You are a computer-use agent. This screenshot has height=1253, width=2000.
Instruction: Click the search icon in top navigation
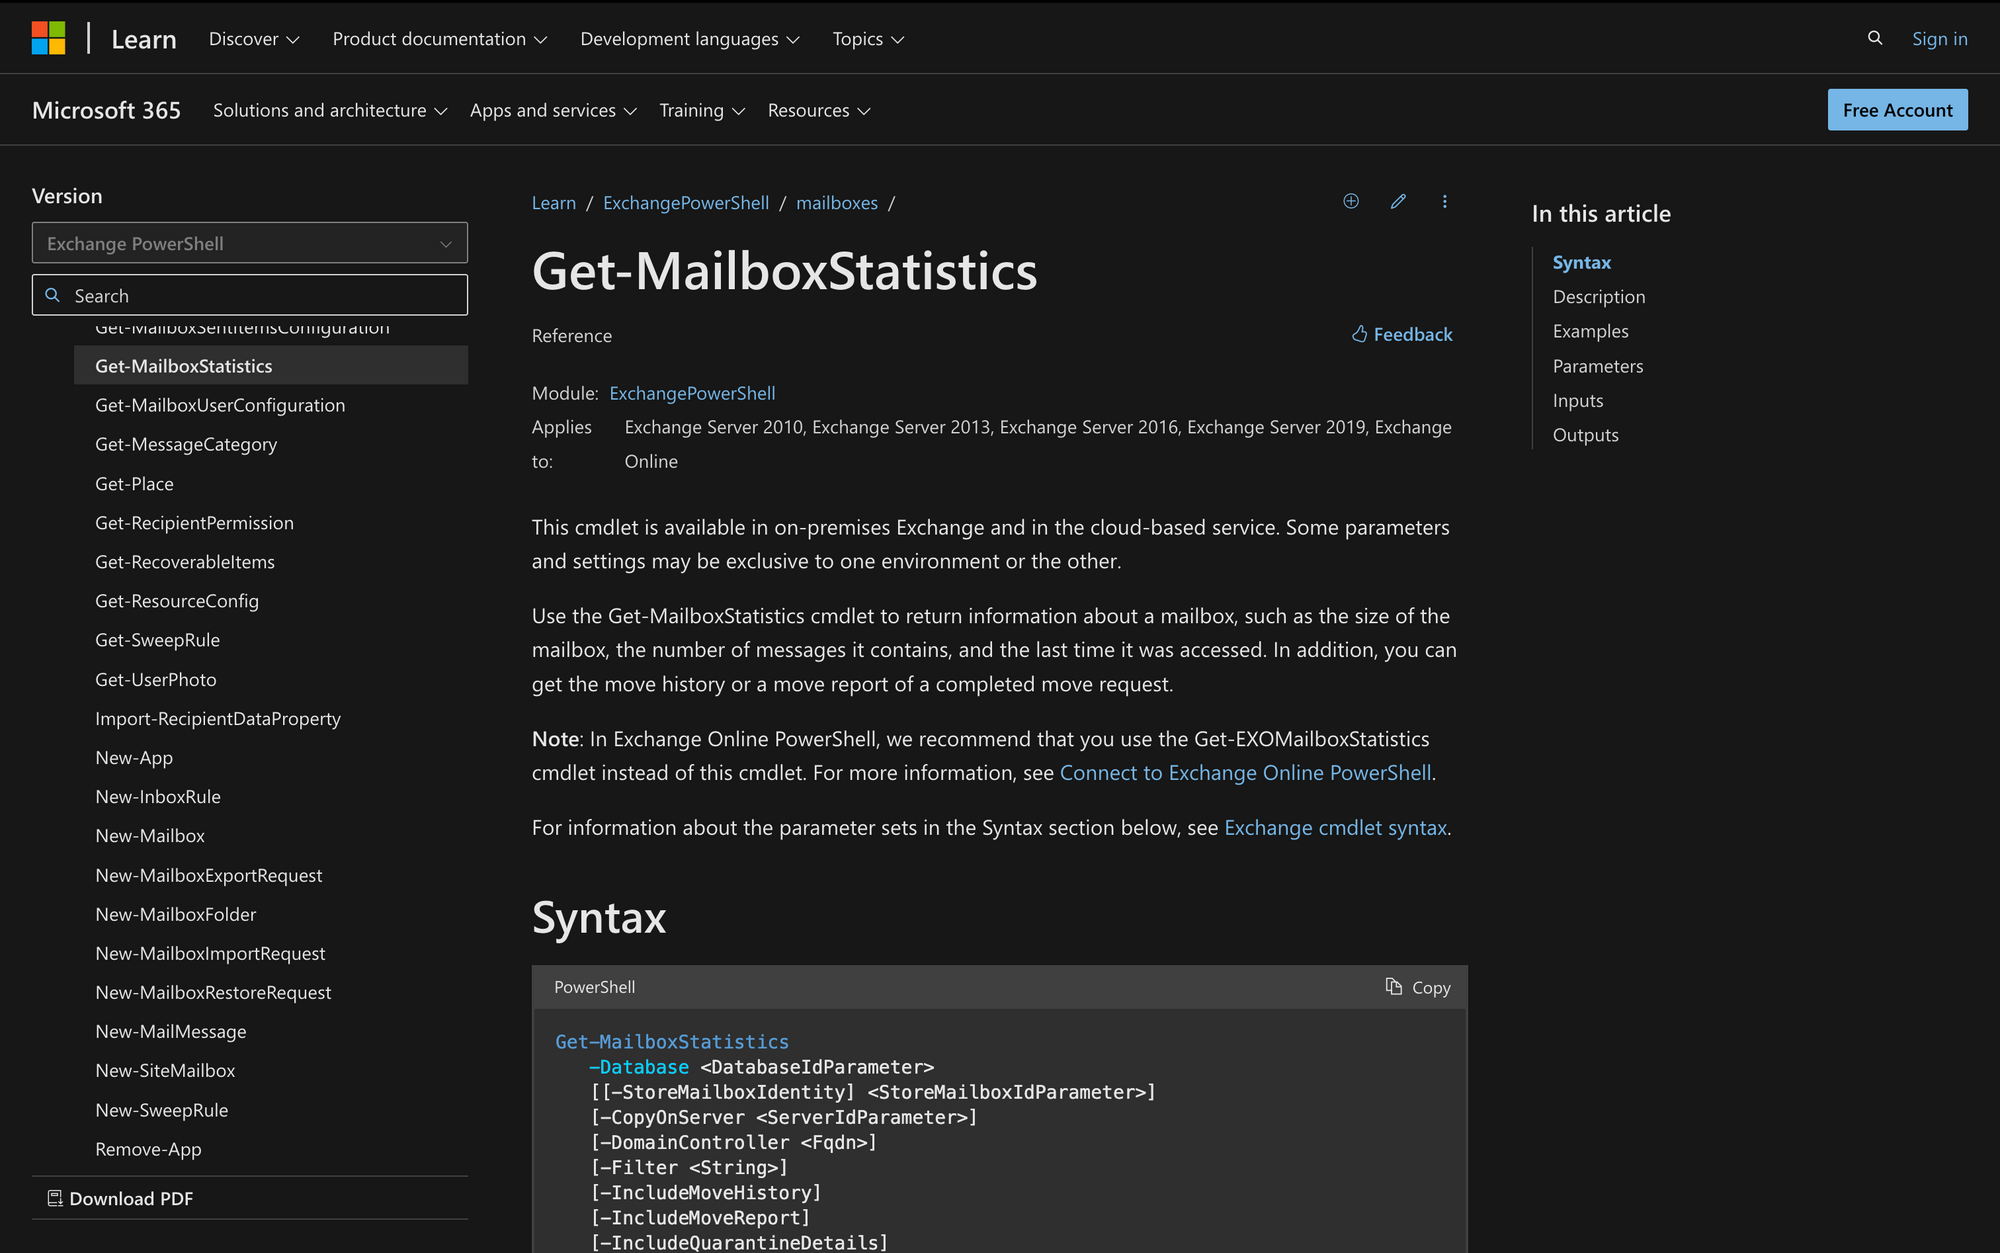tap(1874, 38)
